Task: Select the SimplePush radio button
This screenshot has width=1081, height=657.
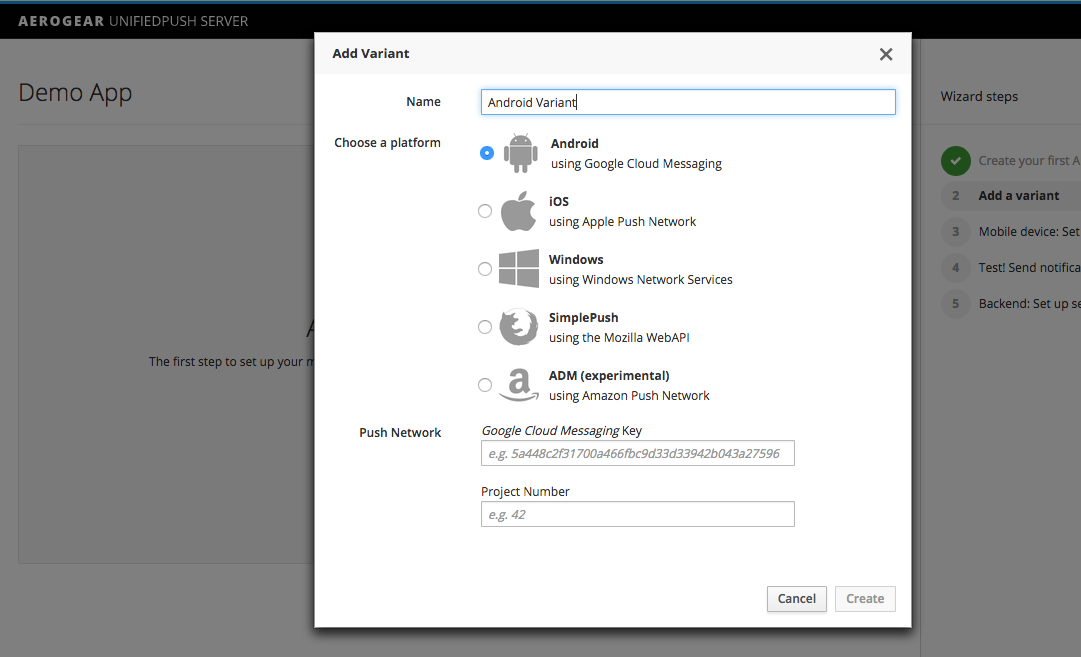Action: pyautogui.click(x=485, y=327)
